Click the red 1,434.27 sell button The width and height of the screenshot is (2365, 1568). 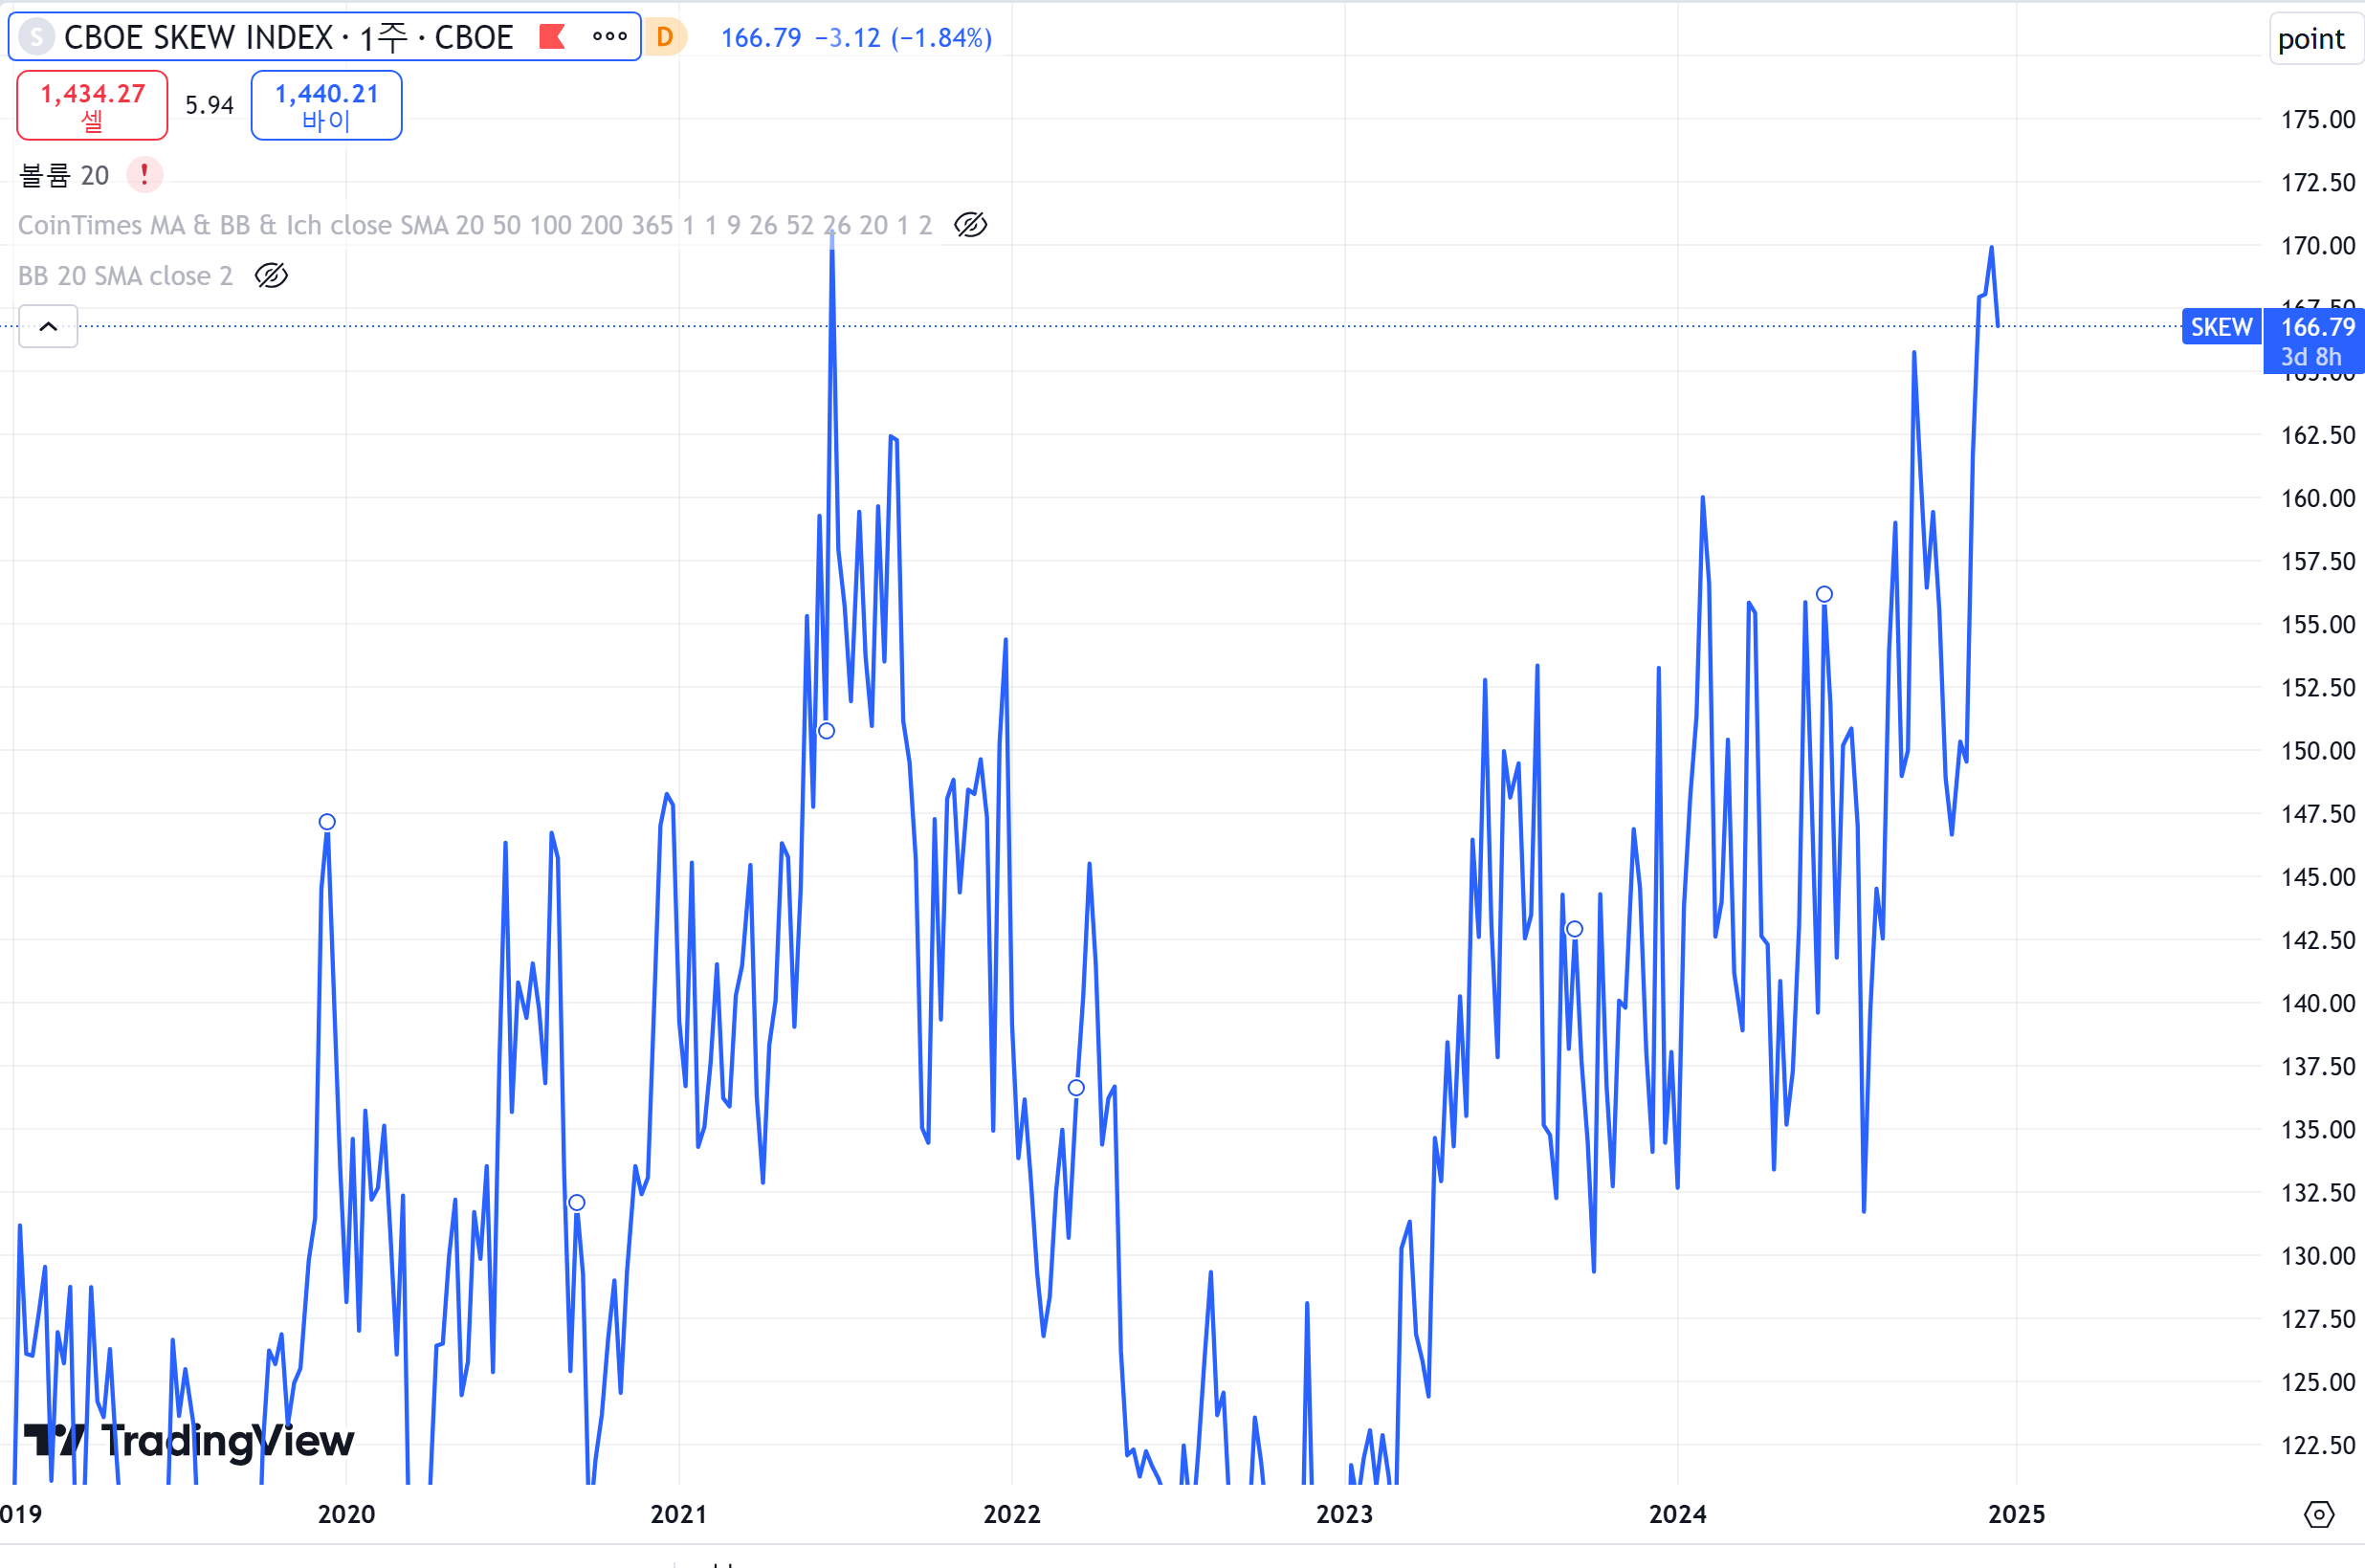(92, 105)
